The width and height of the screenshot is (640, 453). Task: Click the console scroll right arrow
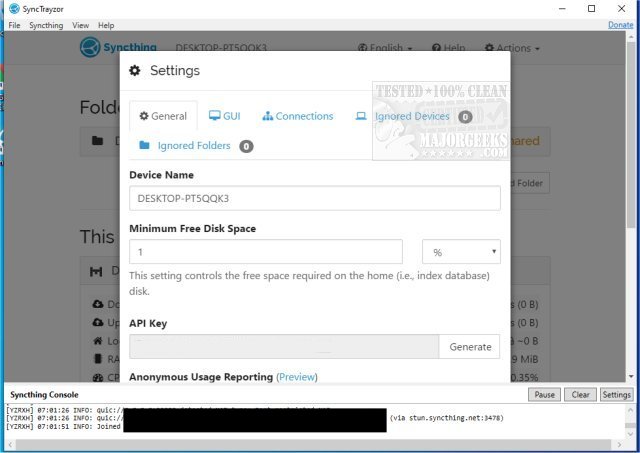pos(619,445)
